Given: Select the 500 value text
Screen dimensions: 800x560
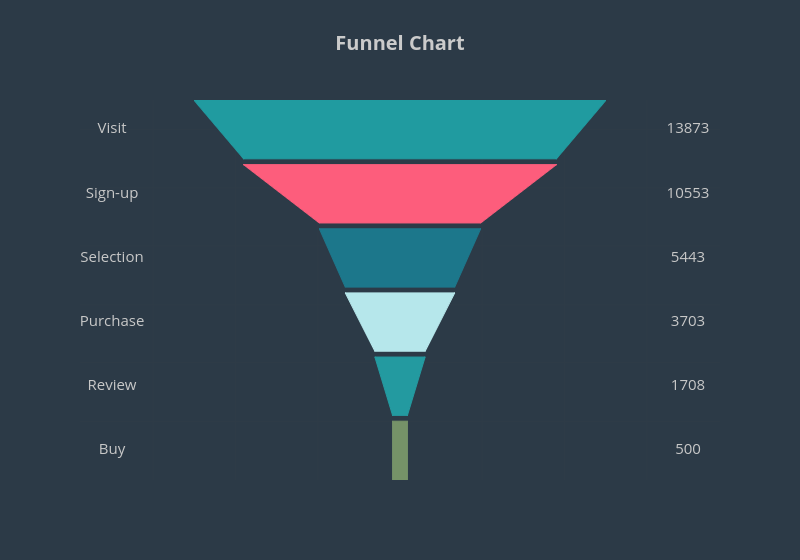Looking at the screenshot, I should (688, 449).
